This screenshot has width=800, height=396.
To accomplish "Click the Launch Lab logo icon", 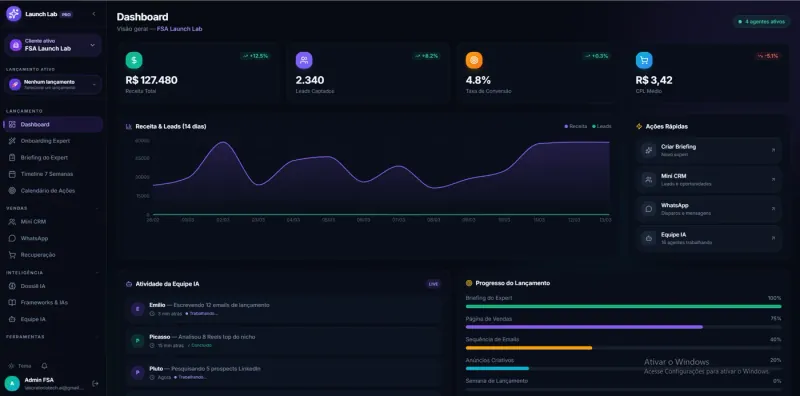I will pyautogui.click(x=14, y=14).
